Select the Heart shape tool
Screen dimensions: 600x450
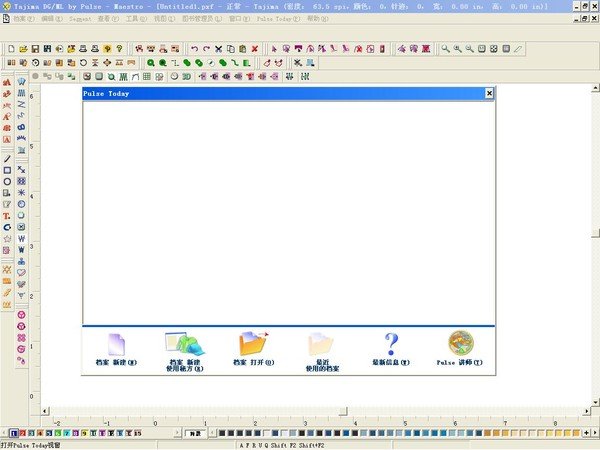(x=21, y=272)
